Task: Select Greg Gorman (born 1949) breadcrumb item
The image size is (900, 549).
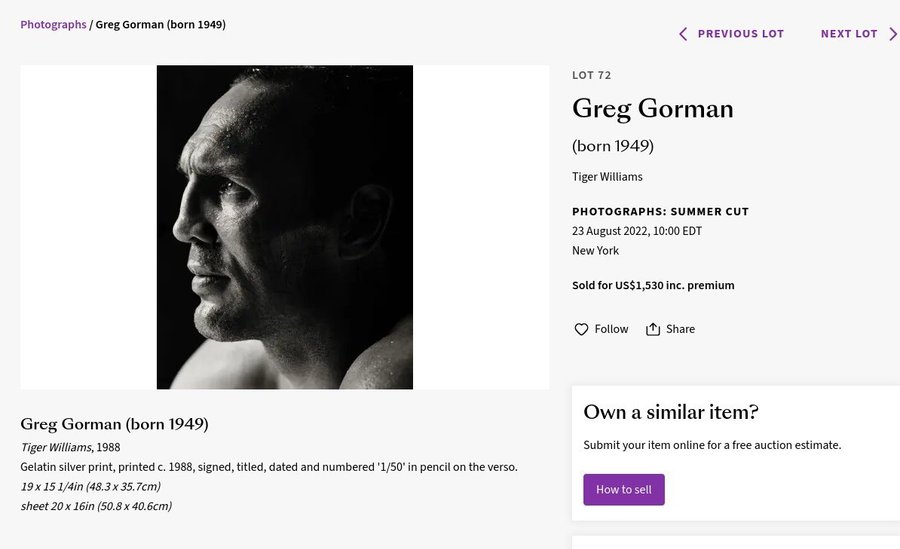Action: [x=160, y=24]
